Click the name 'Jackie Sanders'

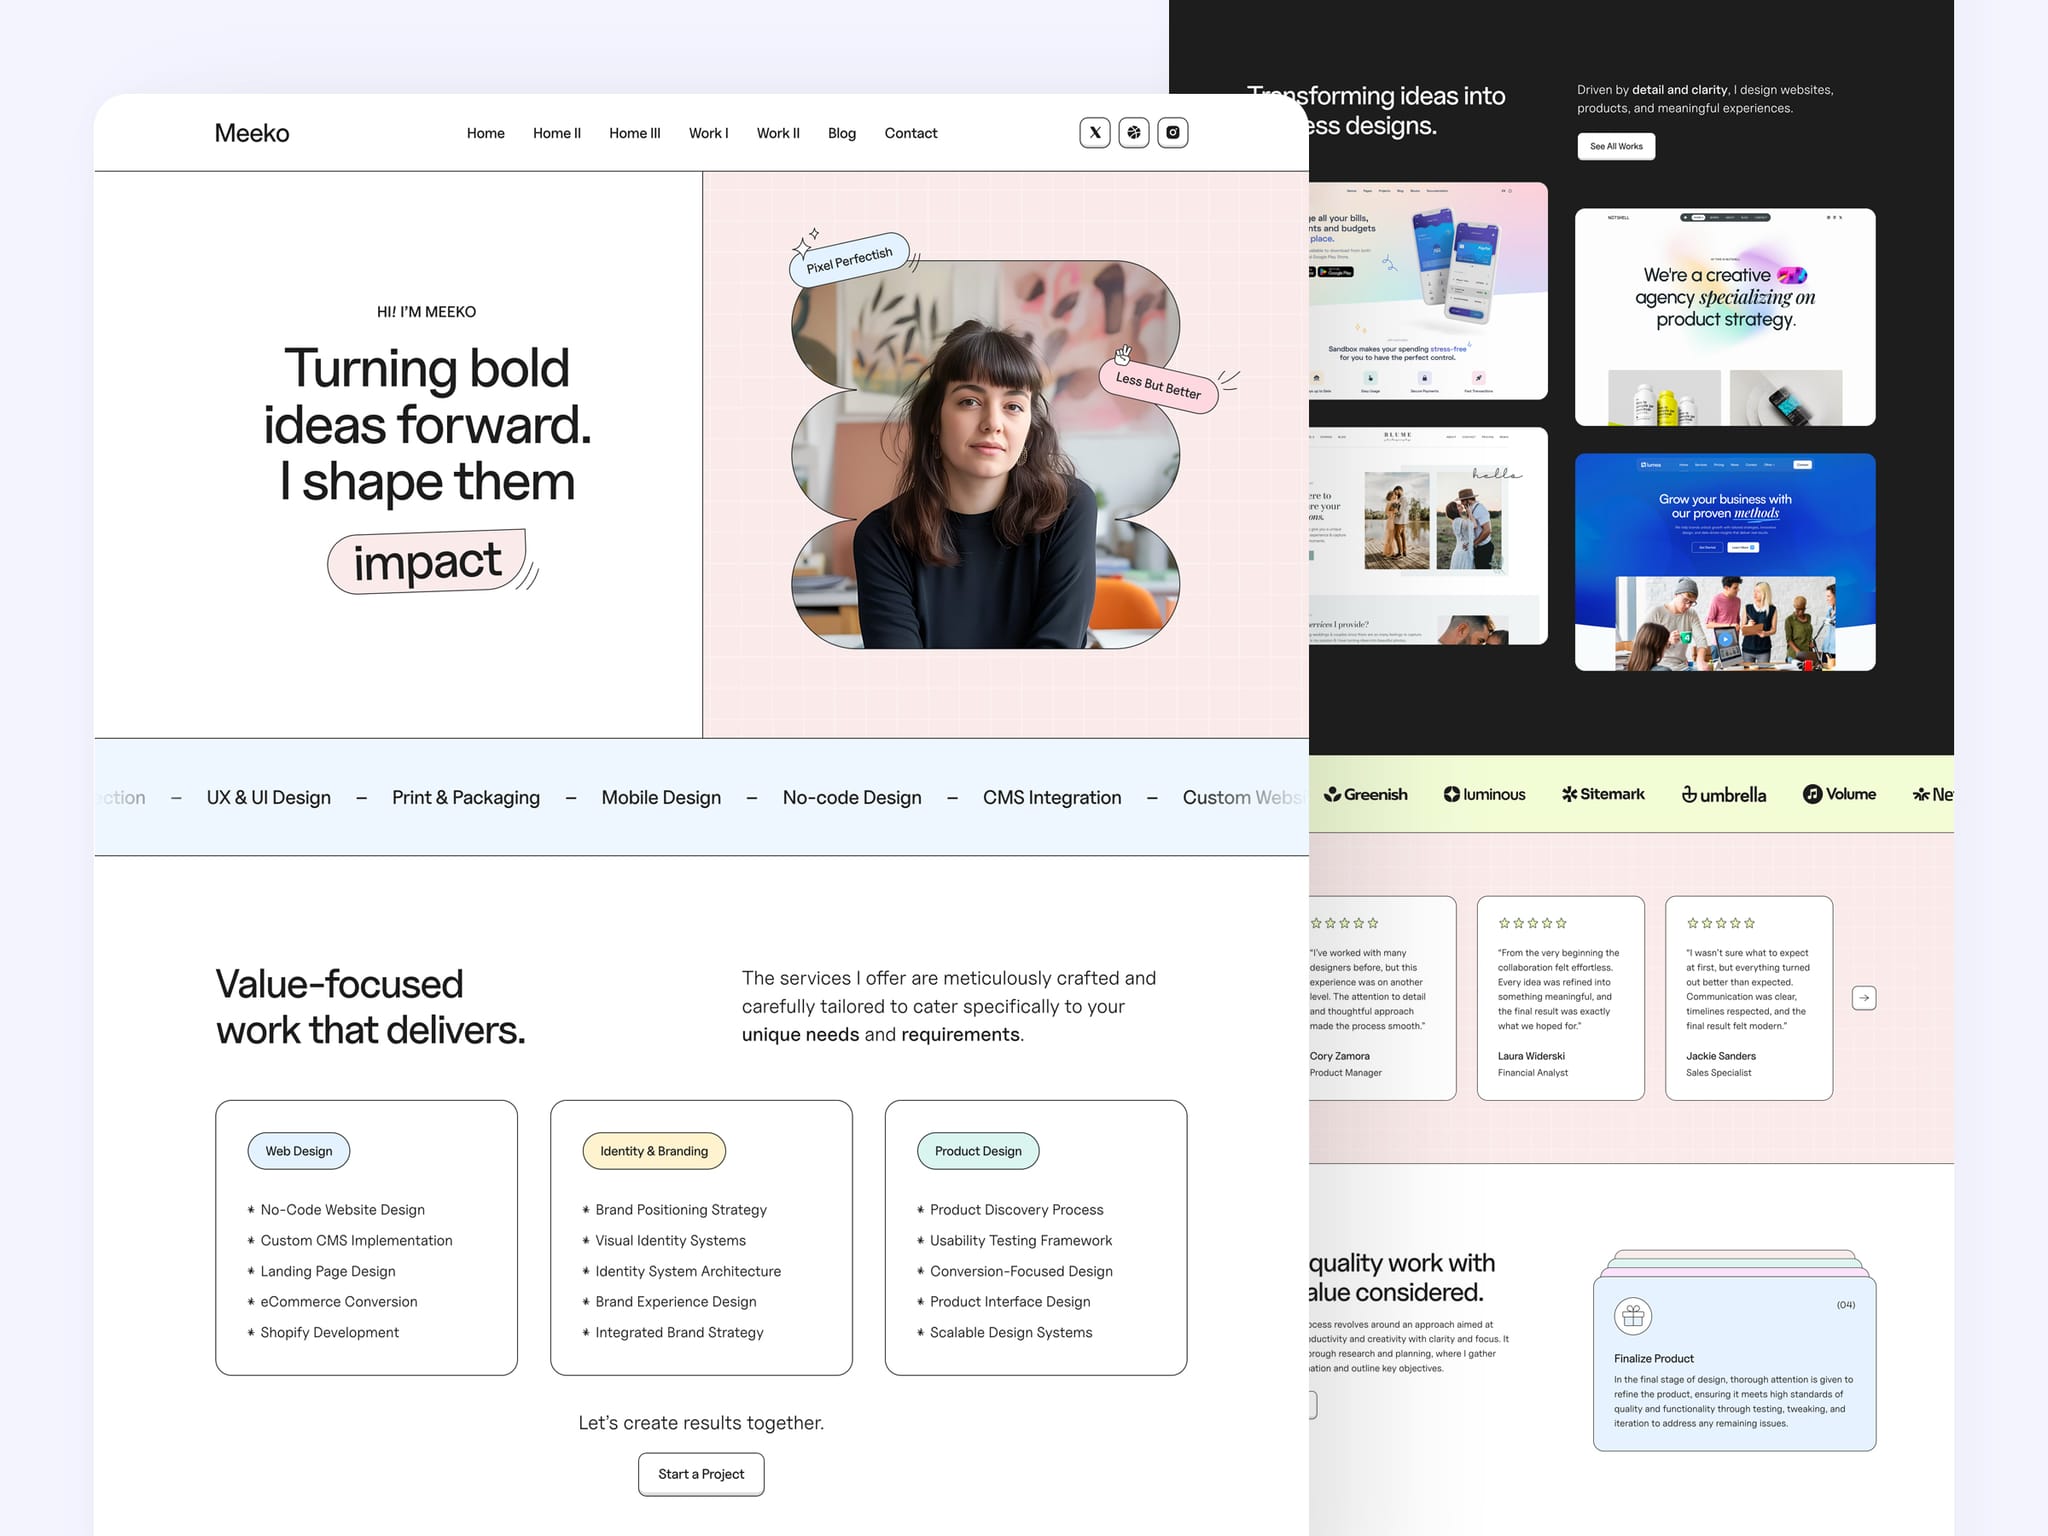pos(1721,1056)
